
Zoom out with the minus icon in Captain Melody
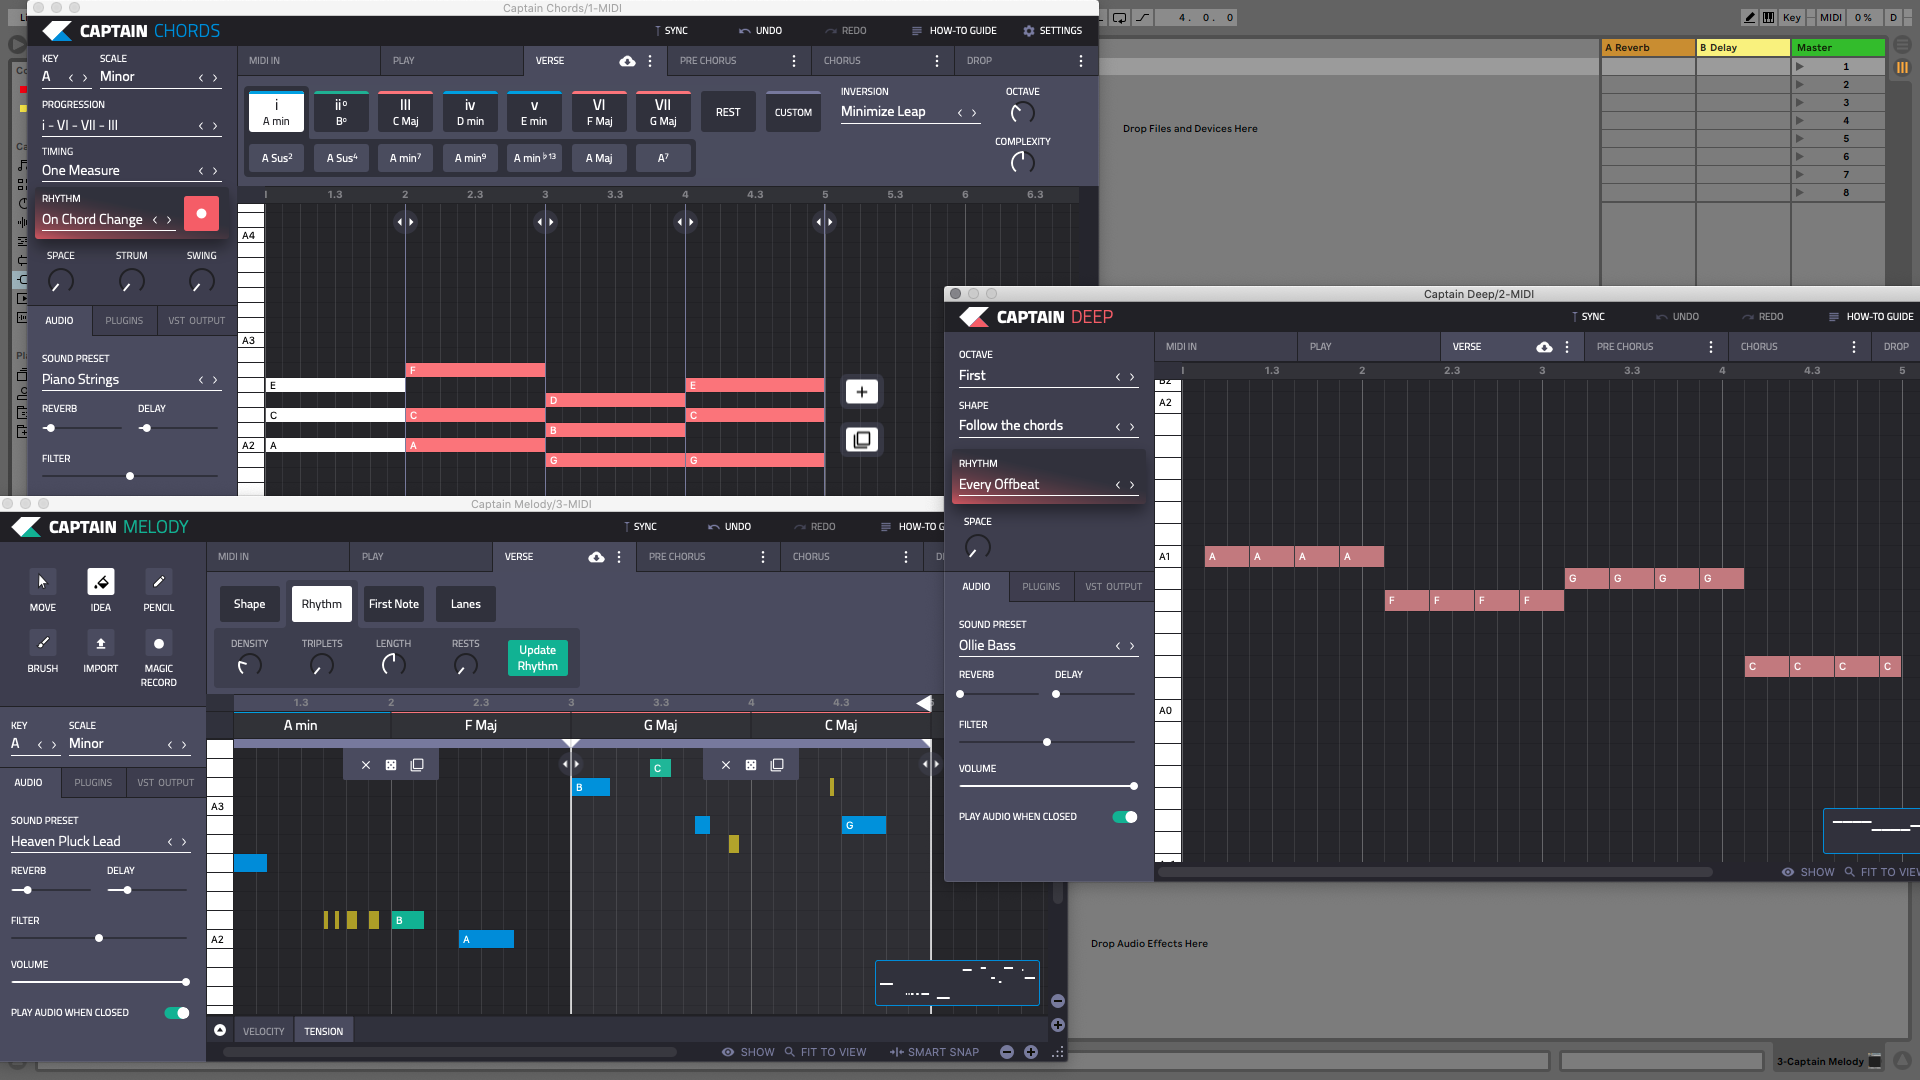click(1007, 1052)
